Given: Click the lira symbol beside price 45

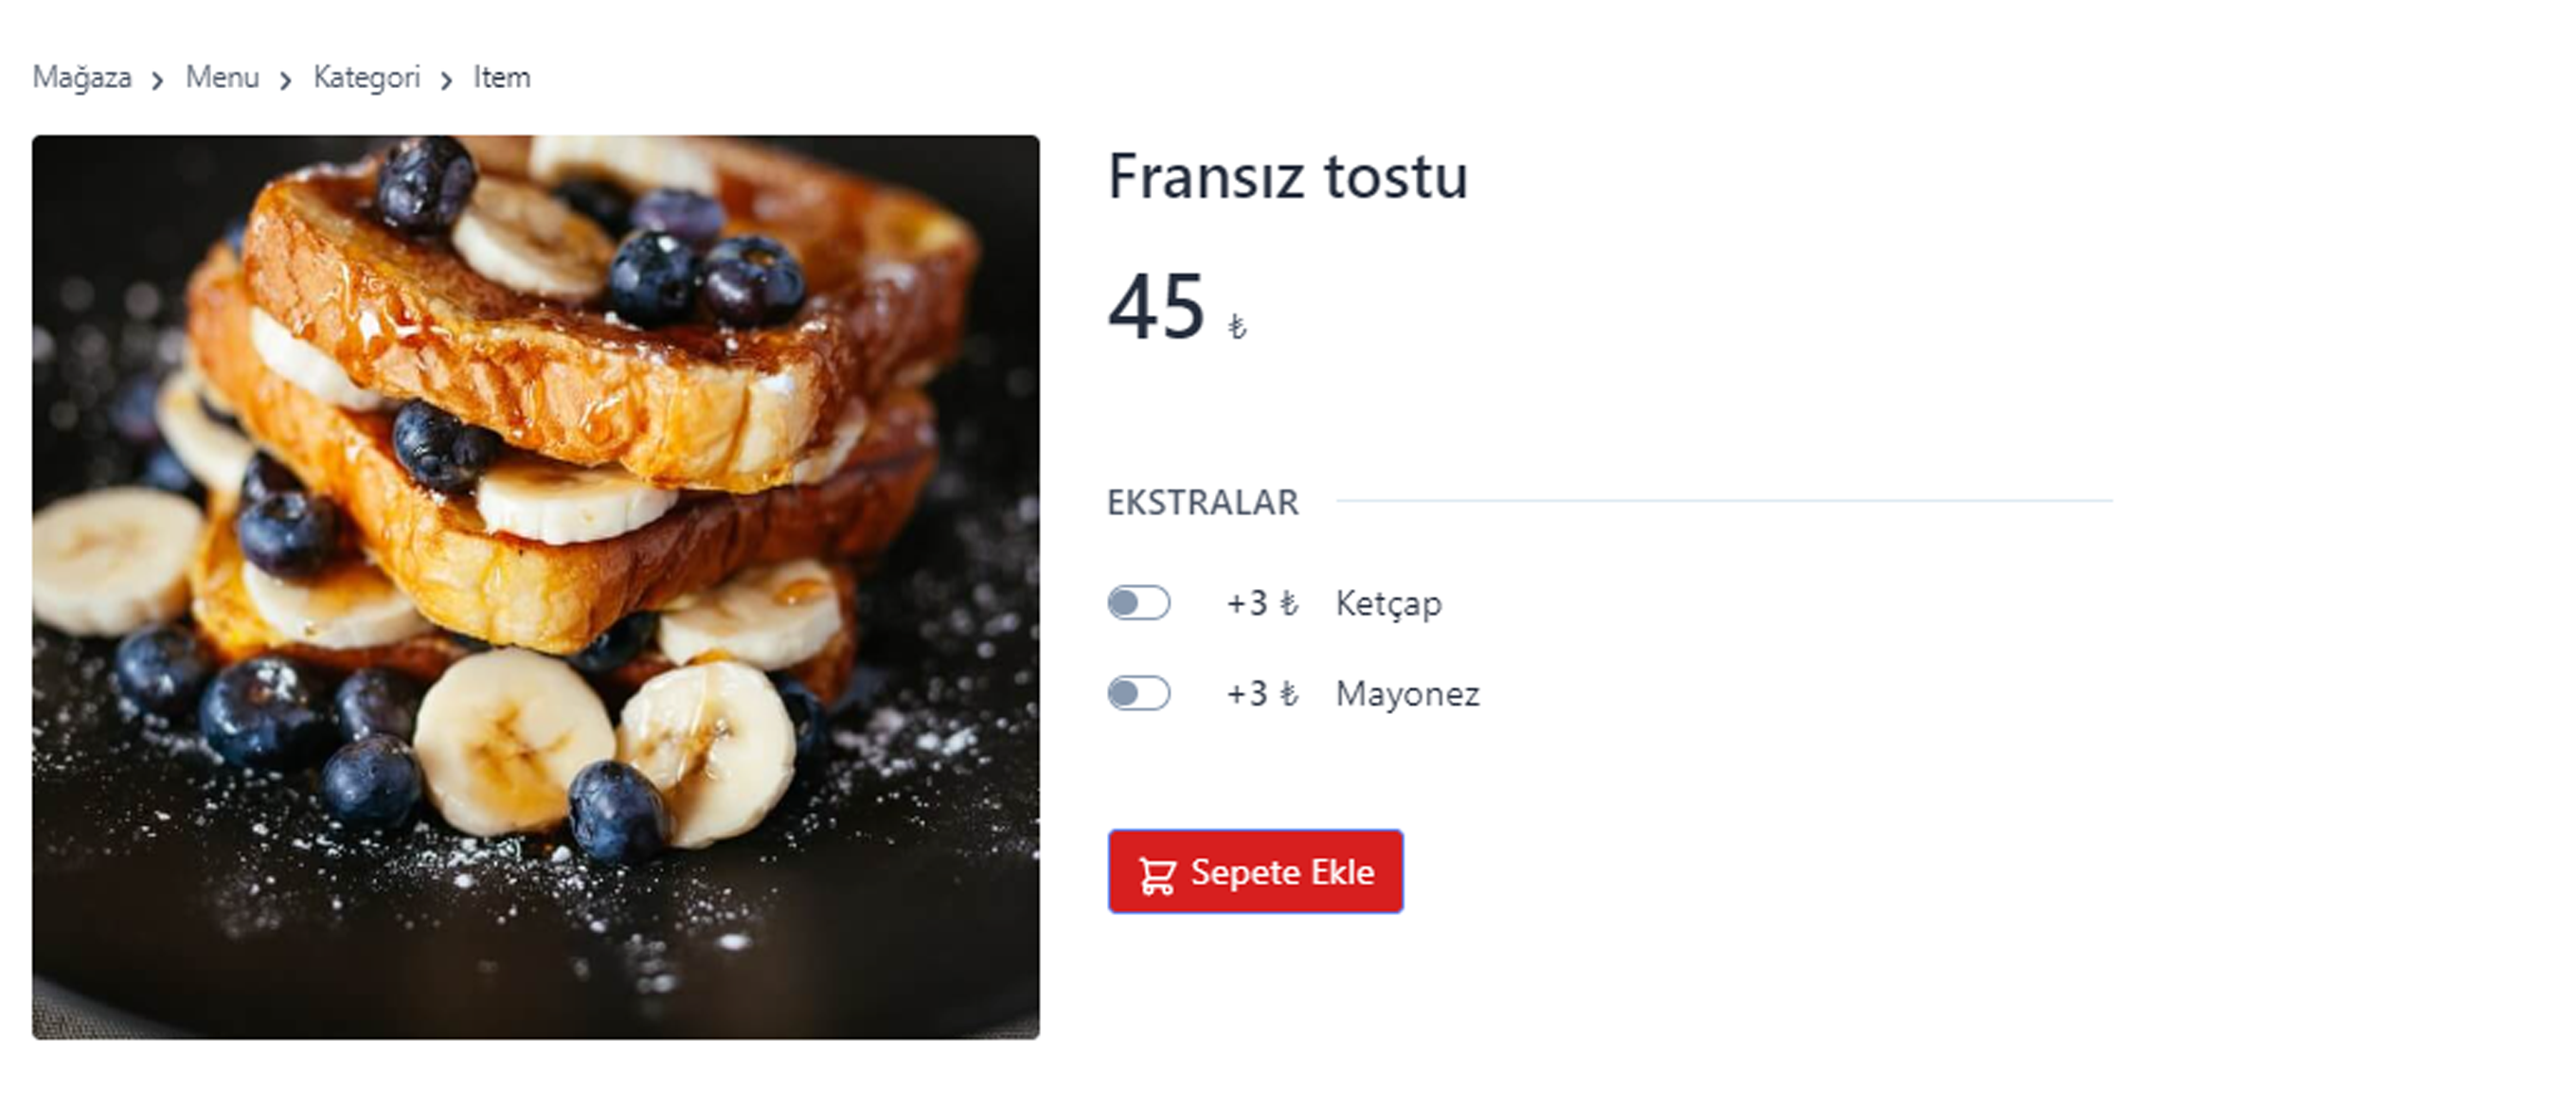Looking at the screenshot, I should tap(1237, 326).
